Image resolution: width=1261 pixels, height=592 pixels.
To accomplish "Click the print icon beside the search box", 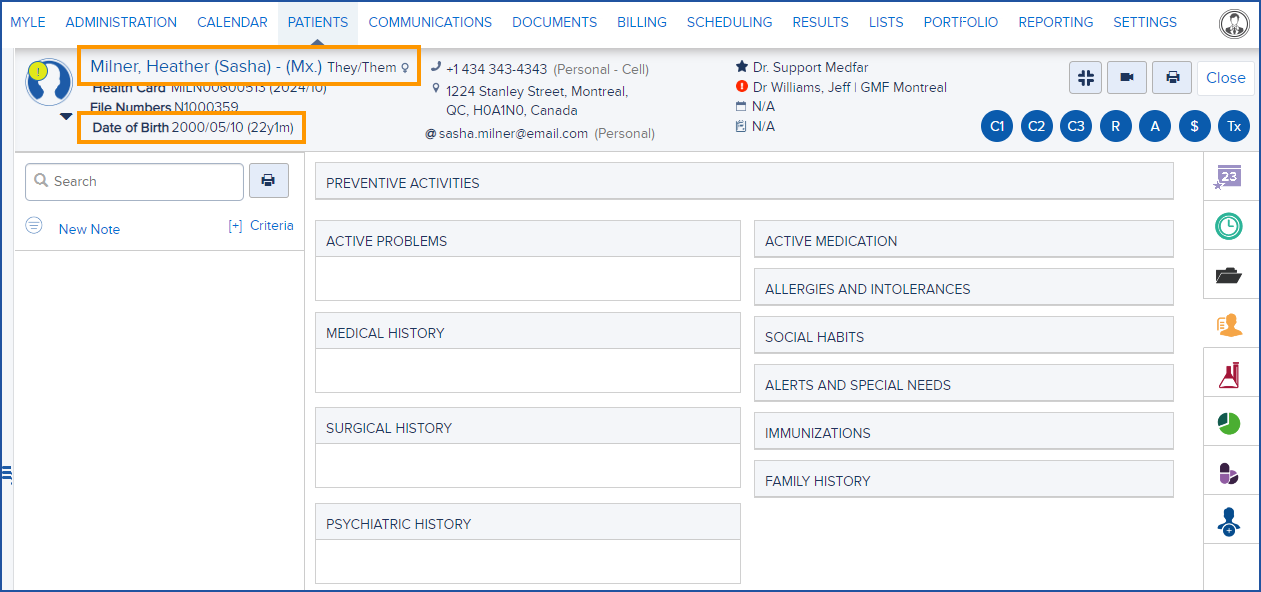I will [x=268, y=180].
